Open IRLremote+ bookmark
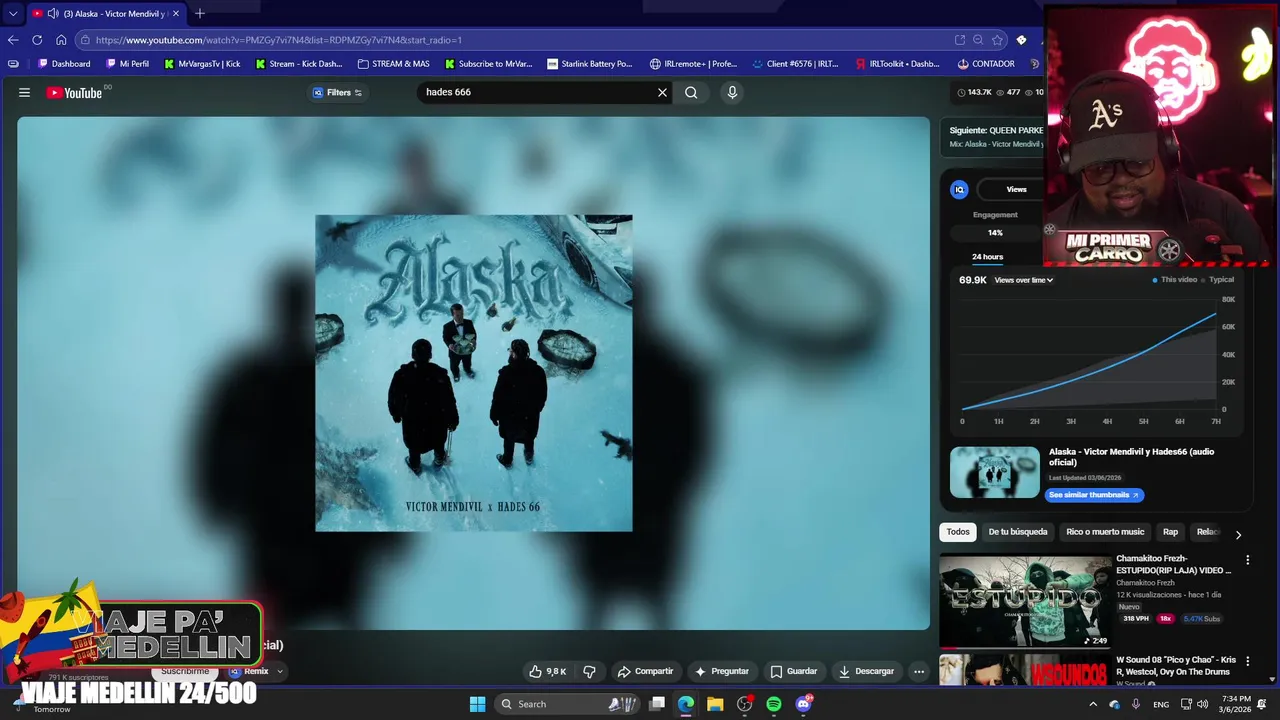Screen dimensions: 1280x720 (693, 64)
